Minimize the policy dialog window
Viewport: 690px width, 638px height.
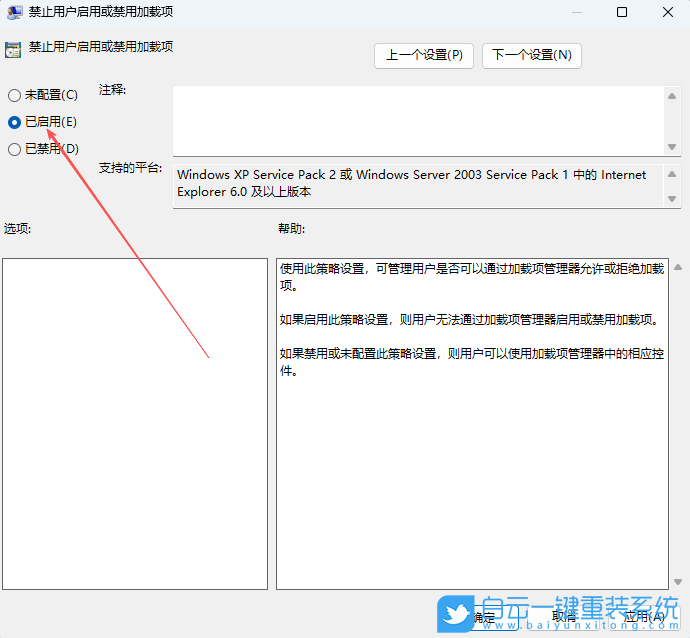(576, 12)
